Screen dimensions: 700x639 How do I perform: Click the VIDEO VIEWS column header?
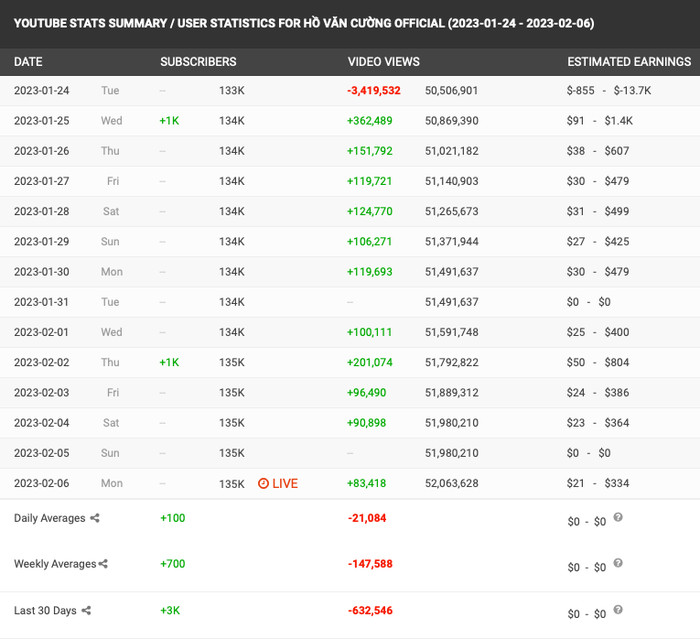coord(383,62)
